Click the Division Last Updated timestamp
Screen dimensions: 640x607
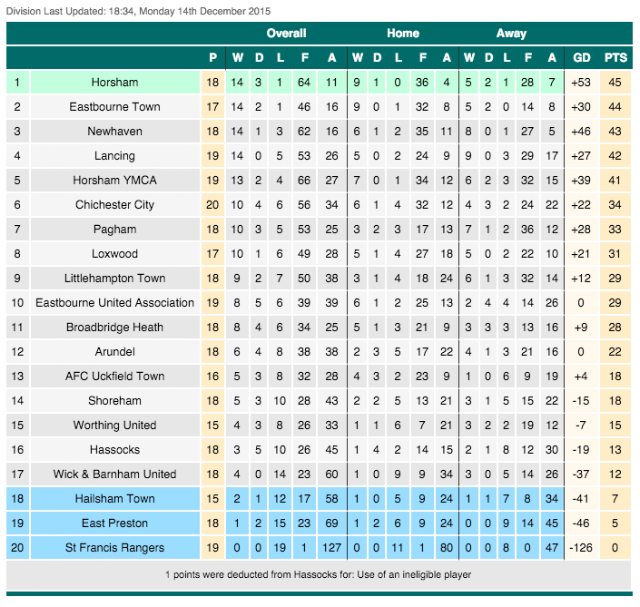[x=138, y=11]
